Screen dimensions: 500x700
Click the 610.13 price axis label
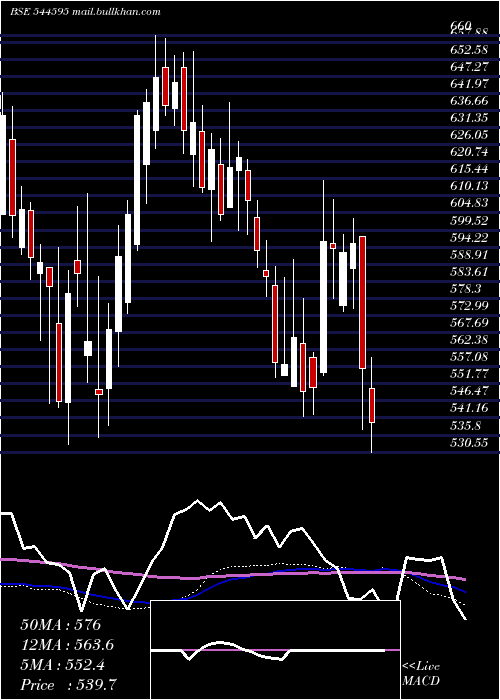pyautogui.click(x=469, y=186)
